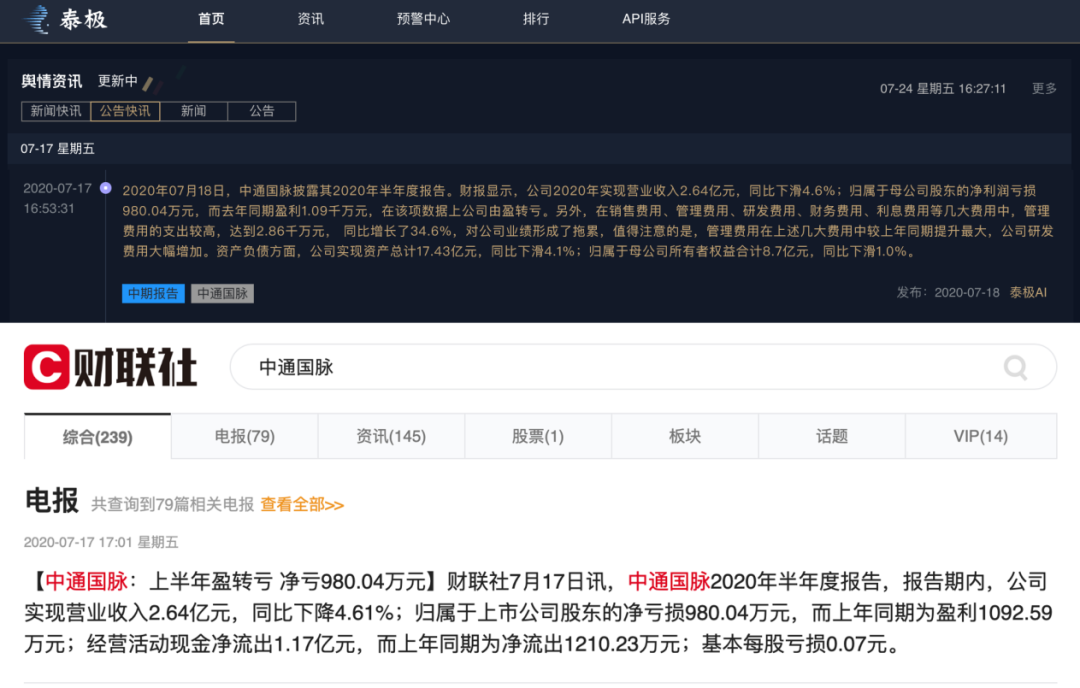Click the search field containing 中通国脉
Viewport: 1080px width, 688px height.
pos(643,367)
